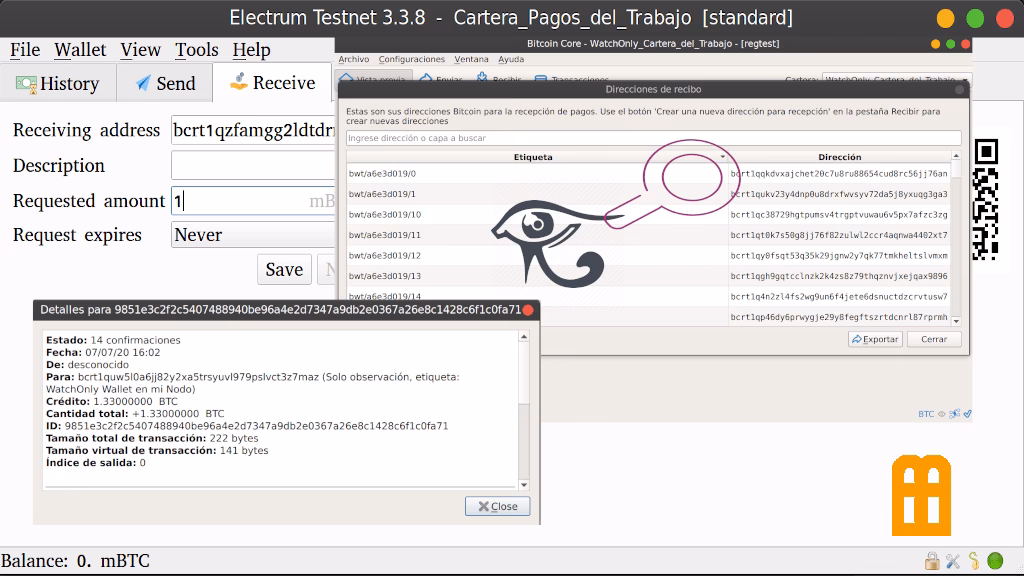Close the transaction details dialog
Screen dimensions: 1024x576
click(x=497, y=506)
